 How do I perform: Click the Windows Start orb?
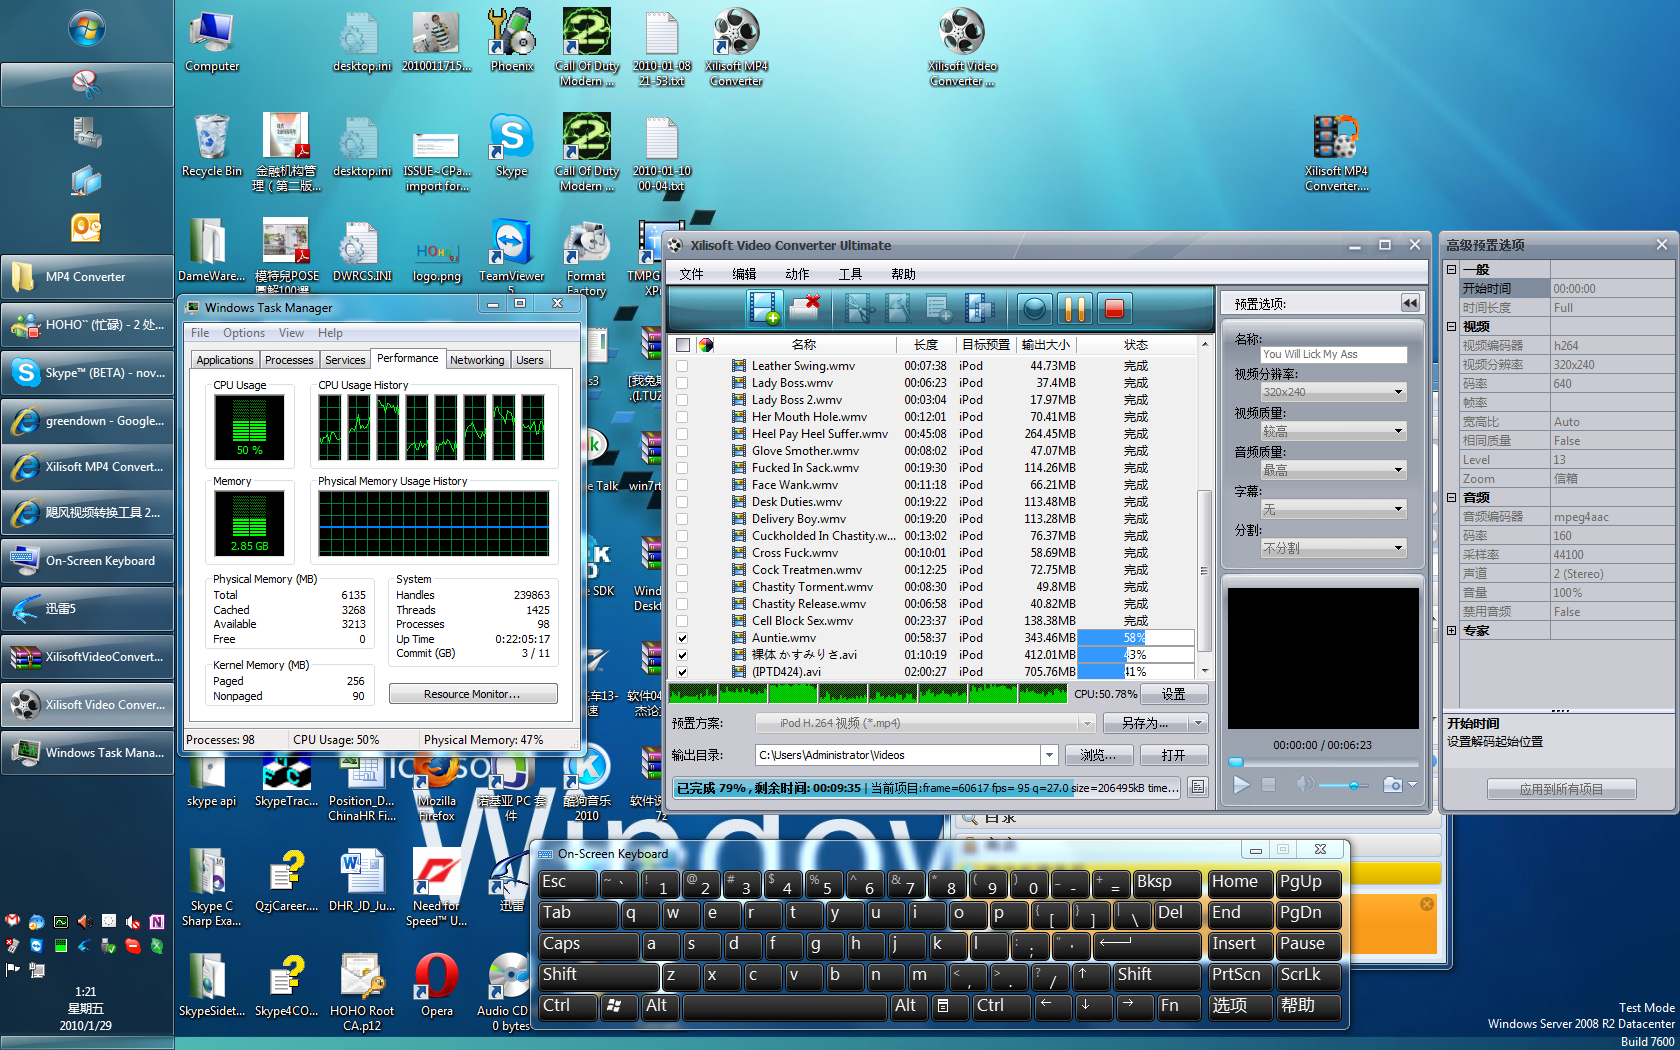87,29
